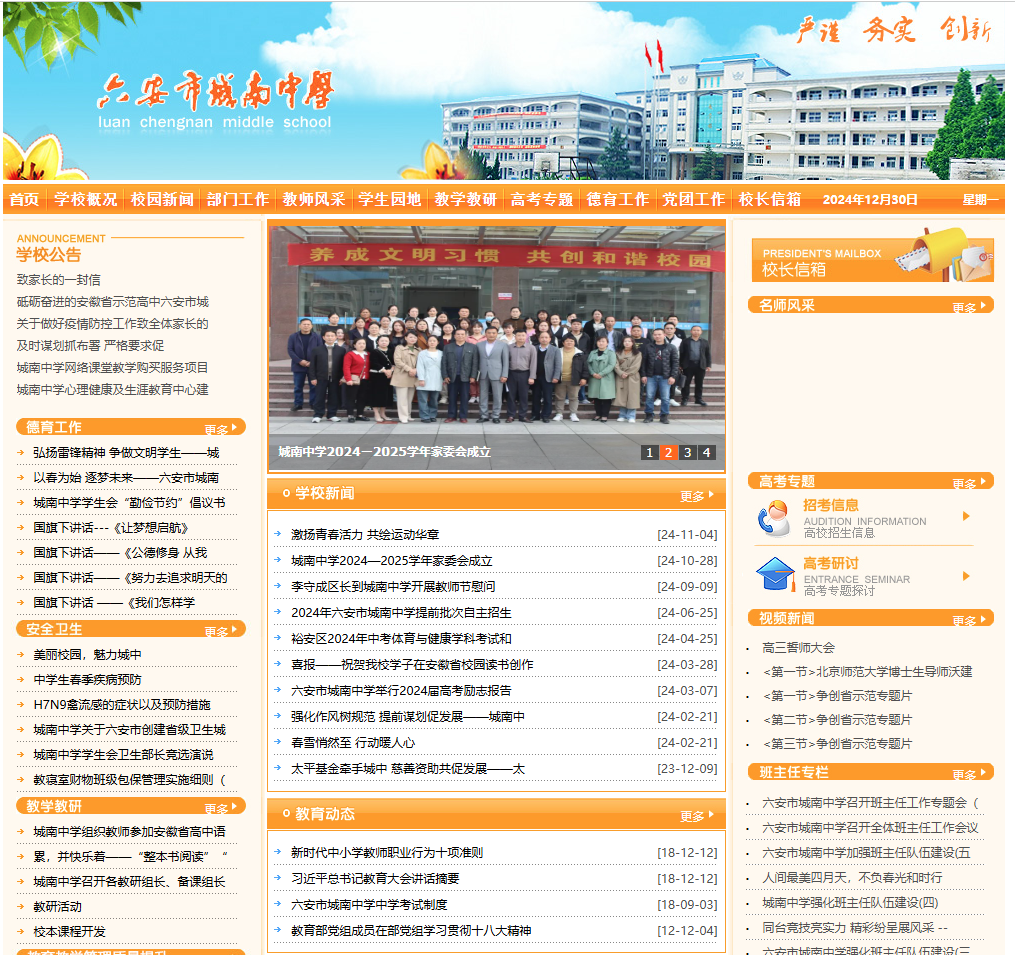This screenshot has width=1015, height=955.
Task: Click the arrow bullet before 激扬青春活力 news
Action: click(278, 534)
